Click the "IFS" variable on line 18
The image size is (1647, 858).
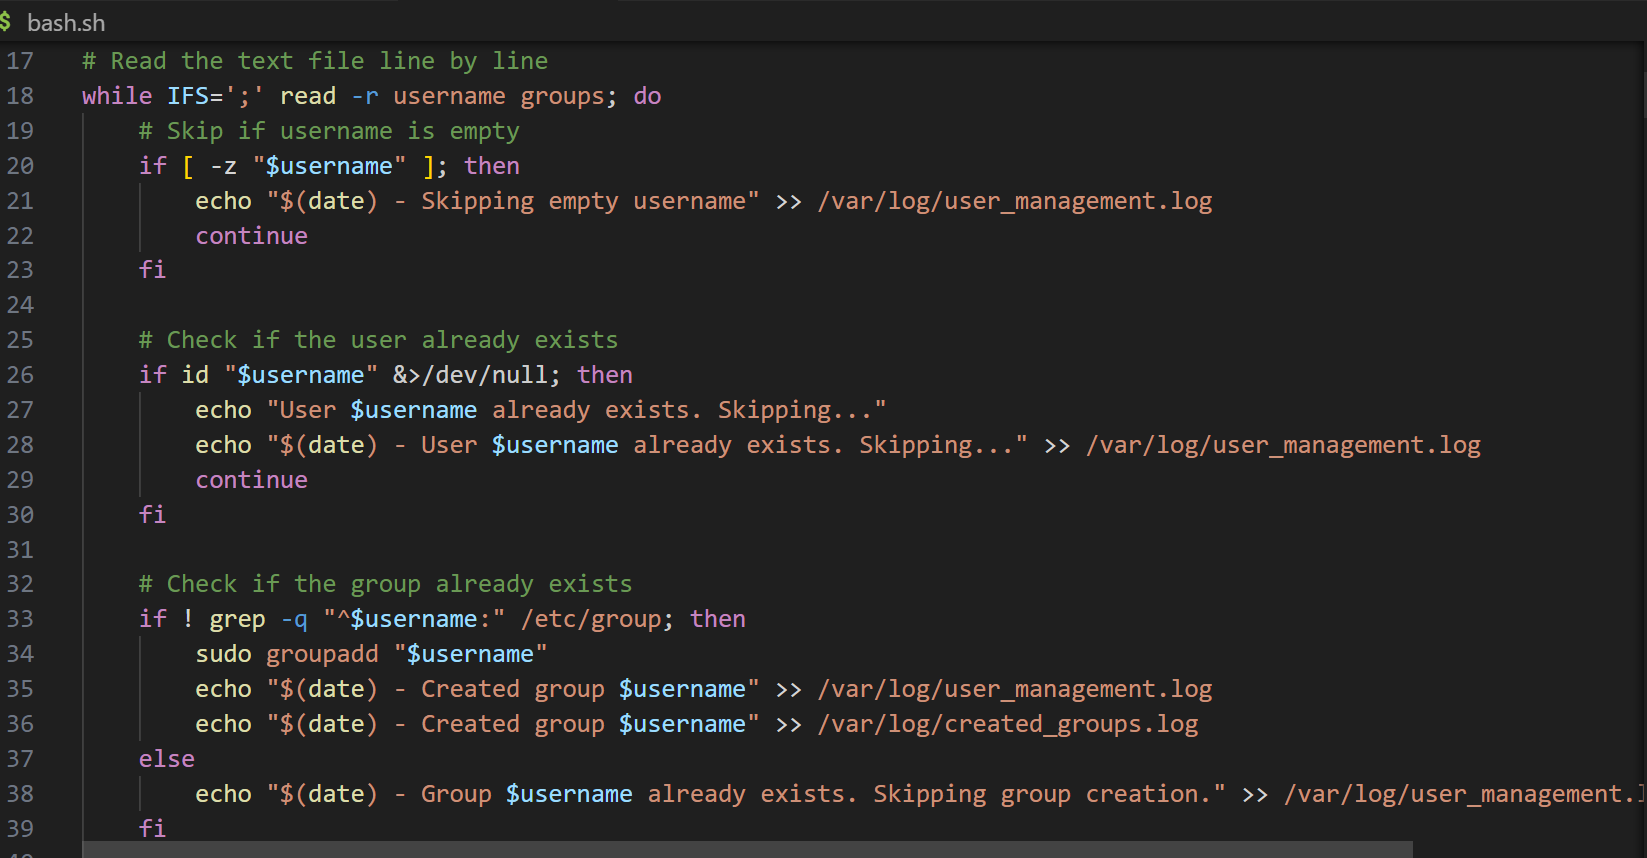(x=188, y=96)
